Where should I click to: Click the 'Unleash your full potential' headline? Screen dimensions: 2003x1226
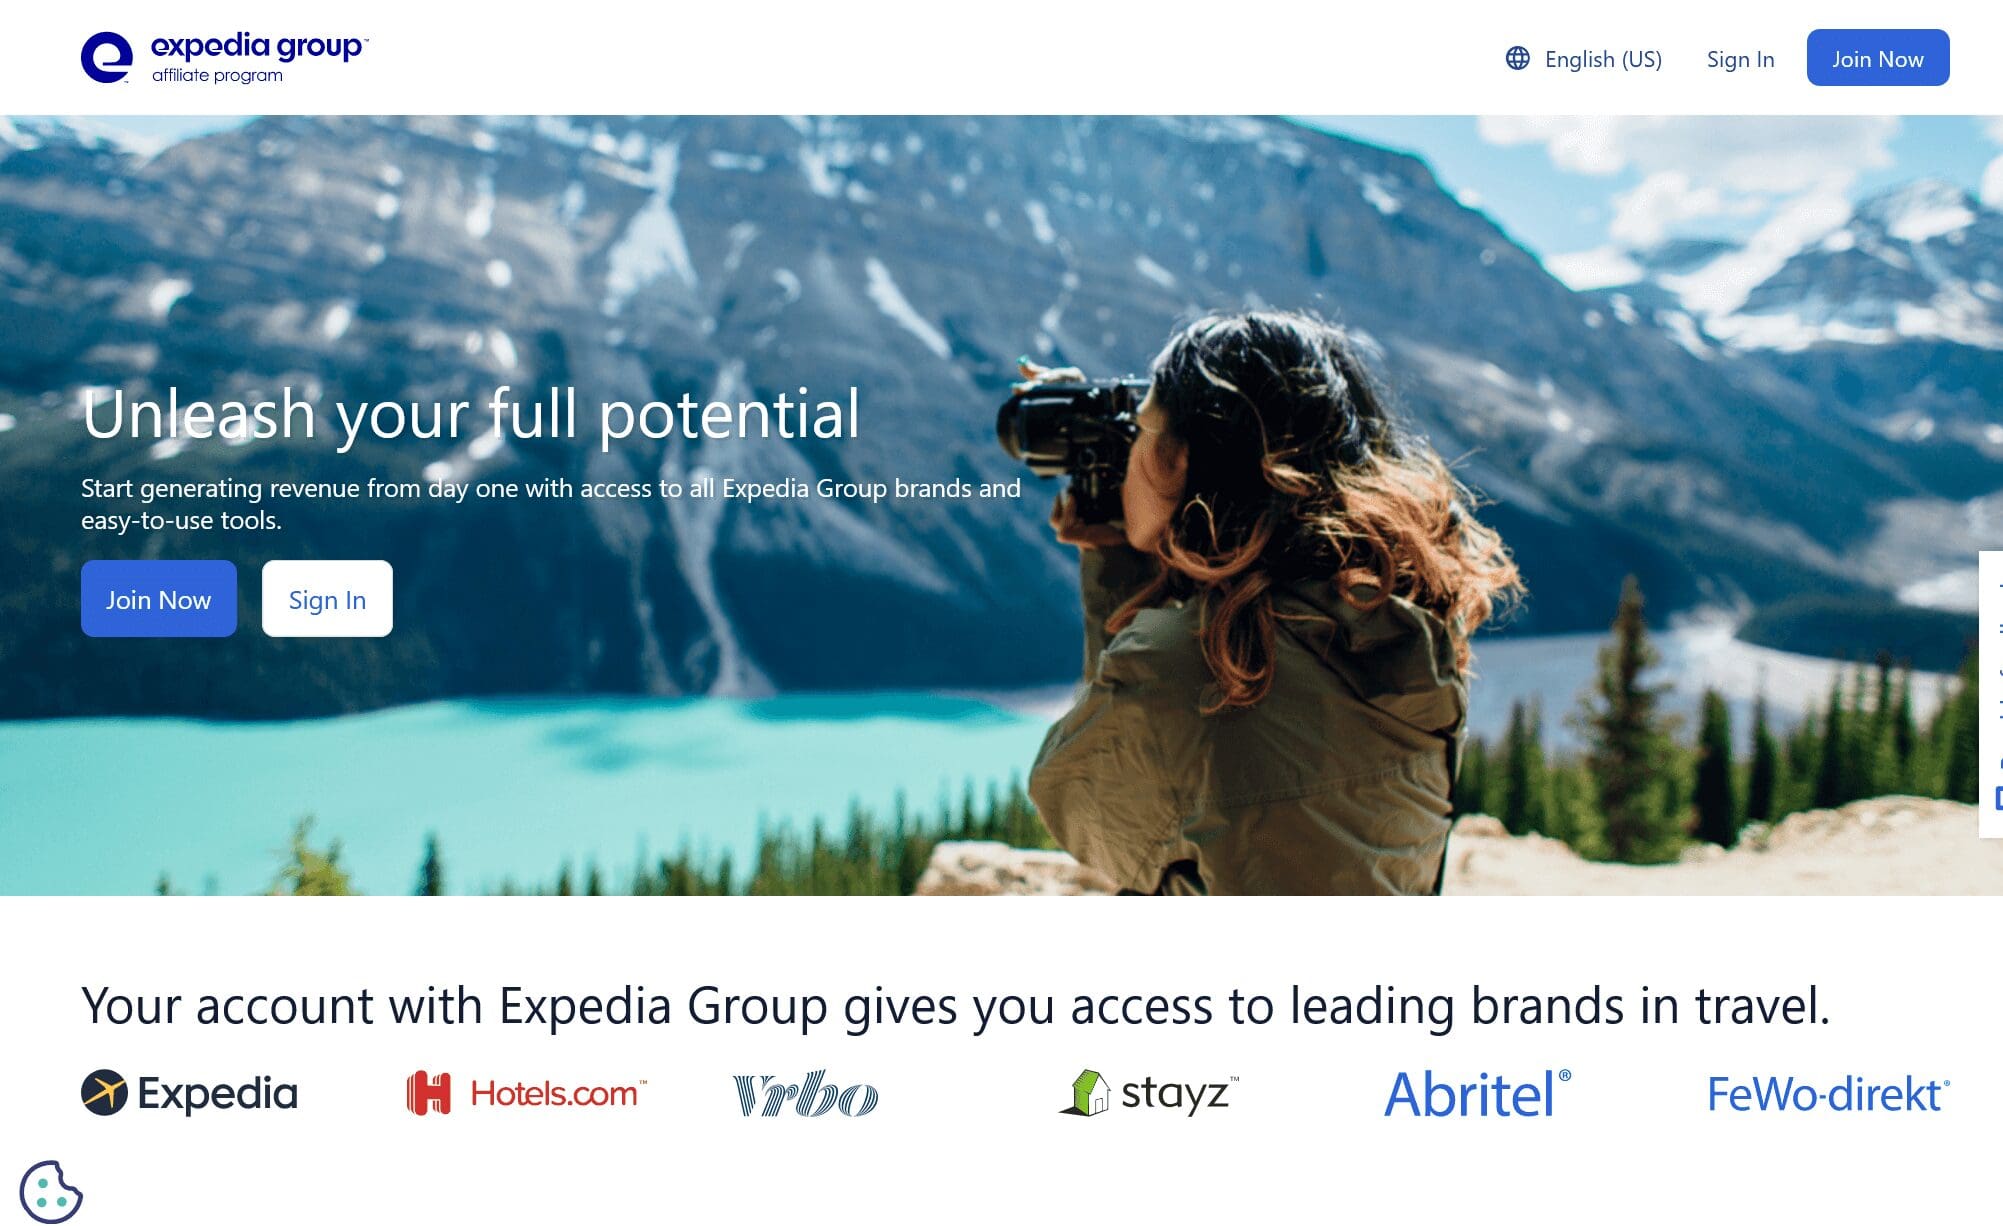(471, 414)
